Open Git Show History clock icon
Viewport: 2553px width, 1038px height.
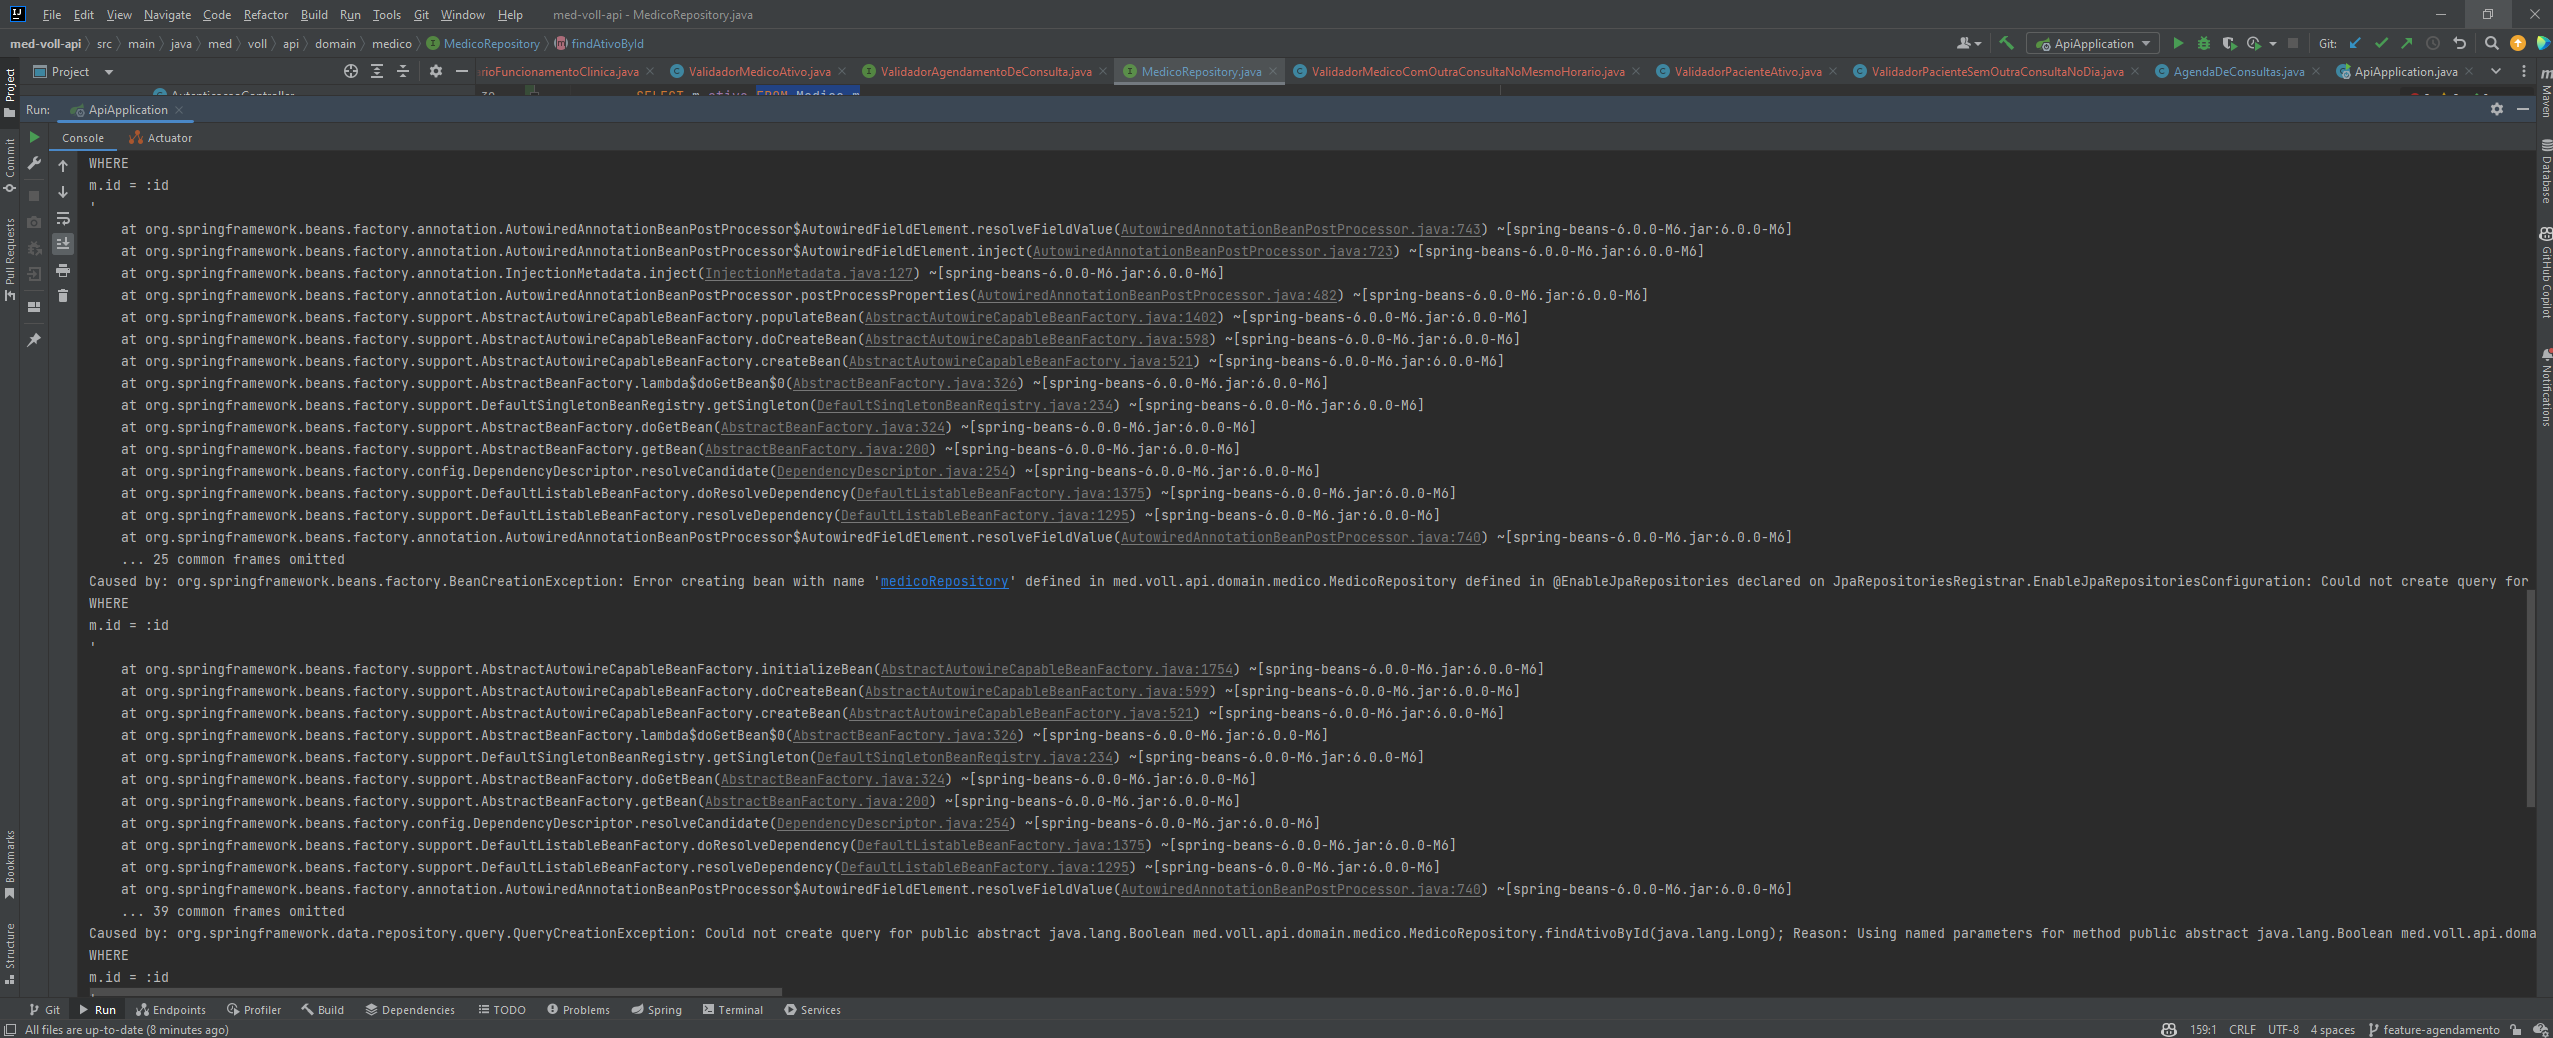(2433, 43)
